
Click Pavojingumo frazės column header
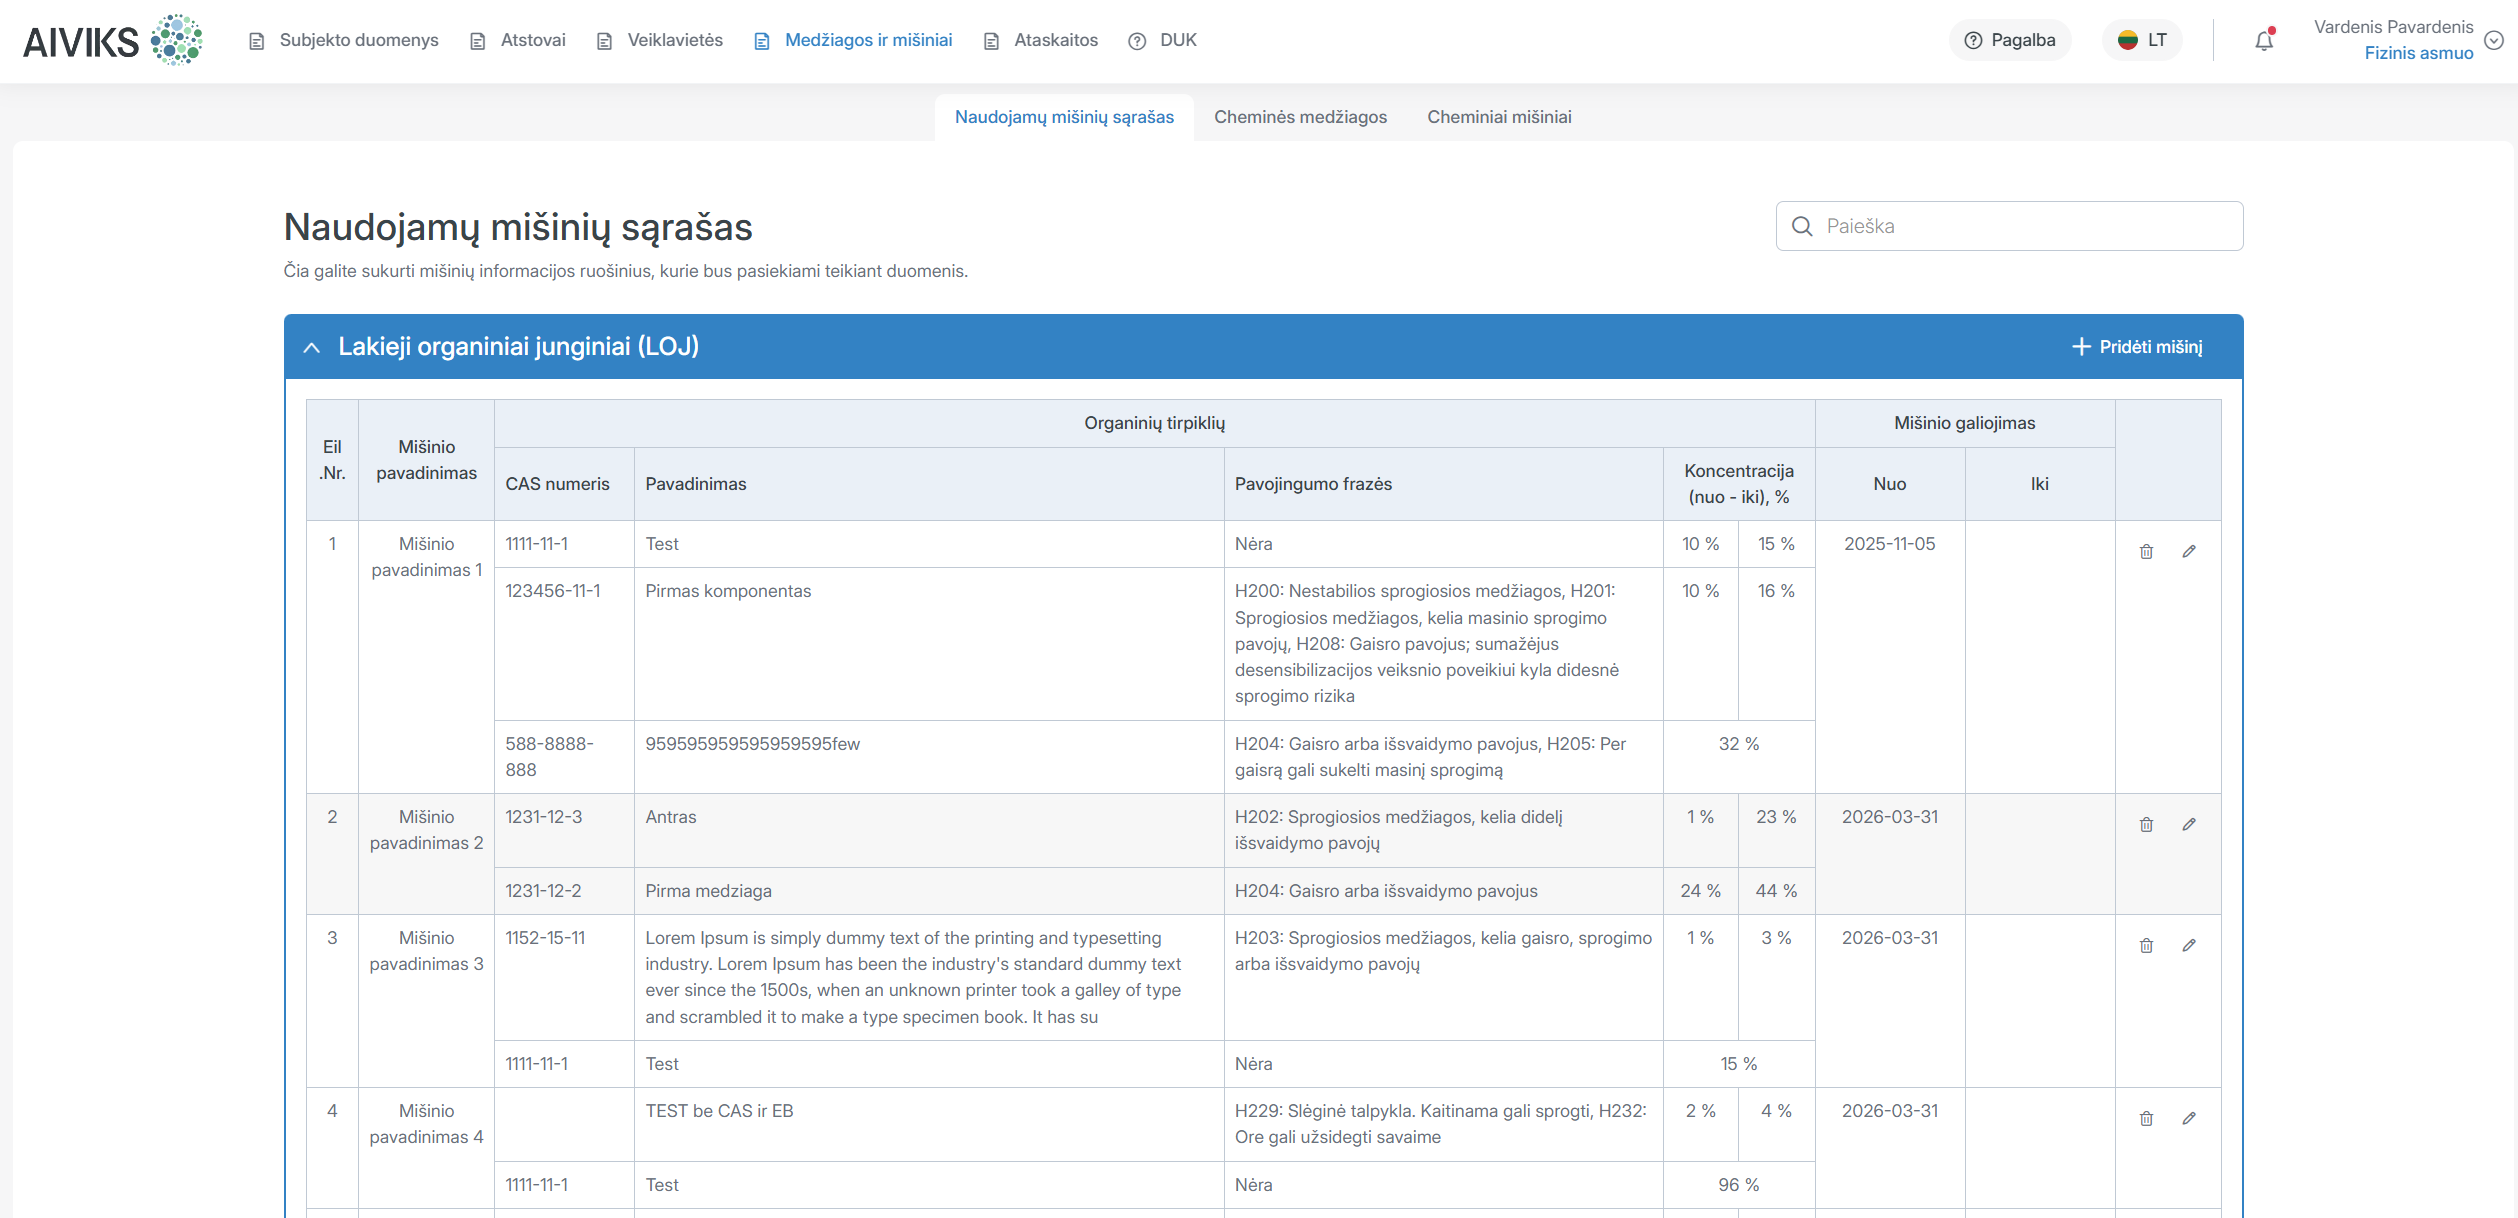coord(1443,484)
